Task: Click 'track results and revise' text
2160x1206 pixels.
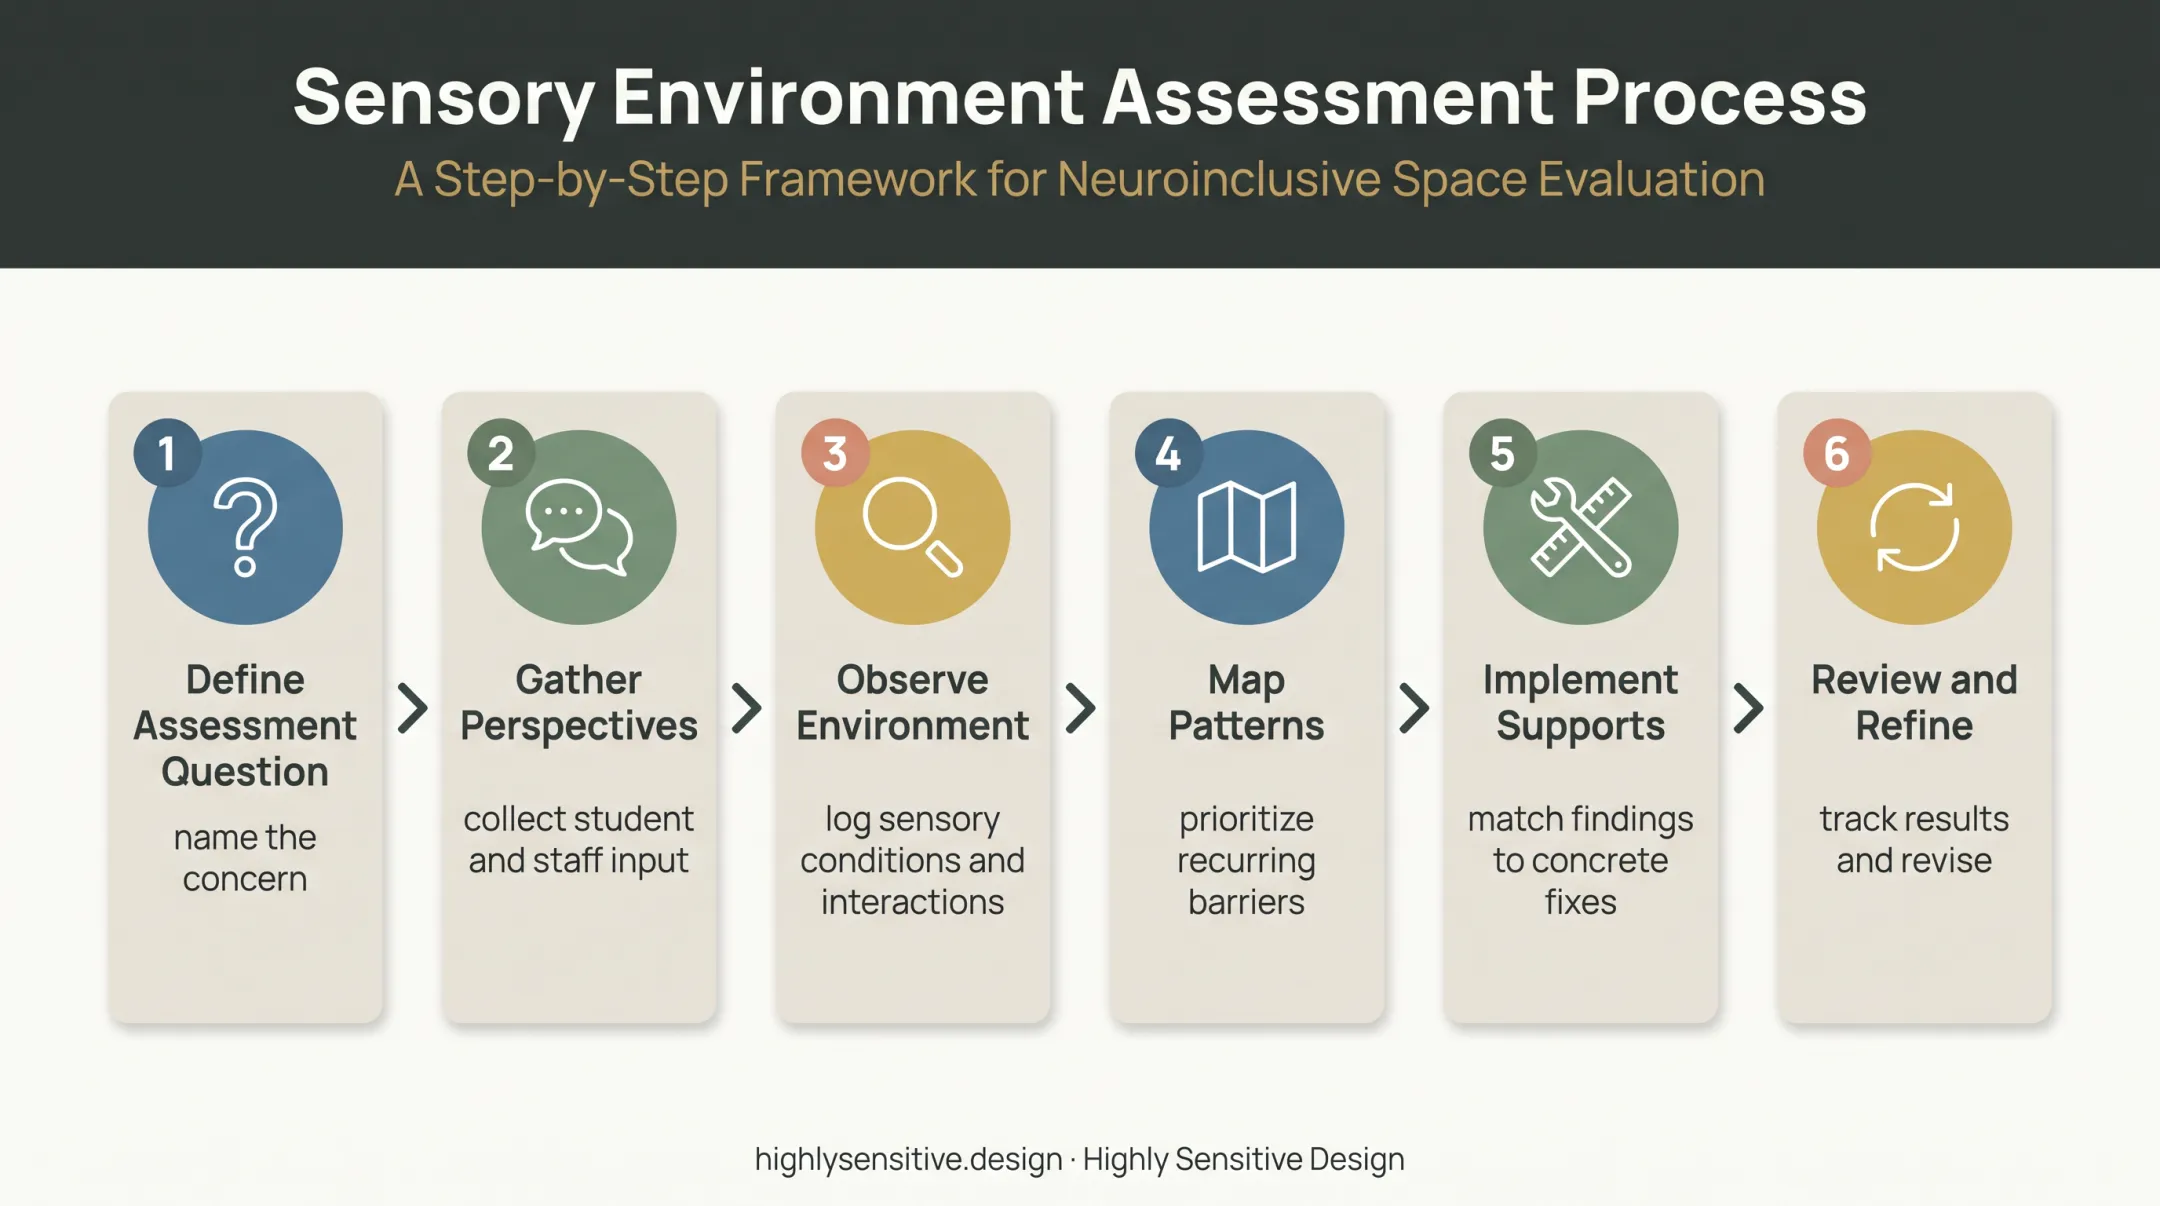Action: pos(1914,840)
